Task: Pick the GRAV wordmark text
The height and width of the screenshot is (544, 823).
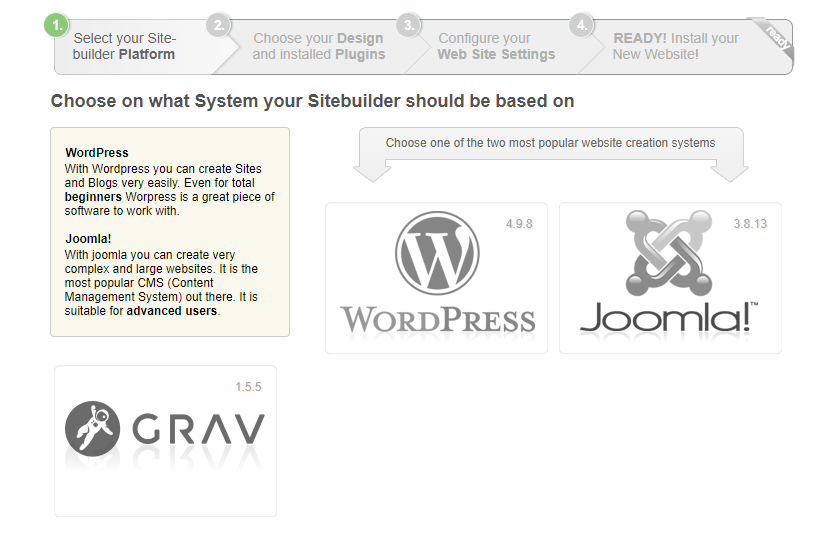Action: [x=199, y=430]
